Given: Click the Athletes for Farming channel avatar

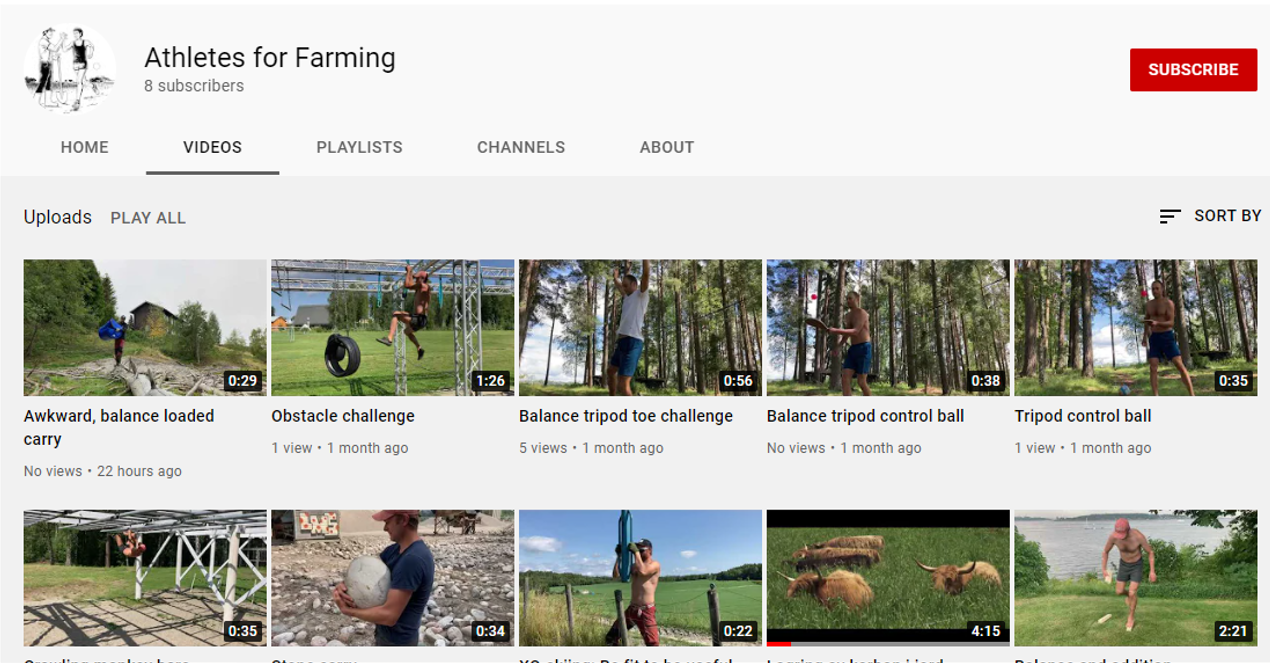Looking at the screenshot, I should [70, 69].
